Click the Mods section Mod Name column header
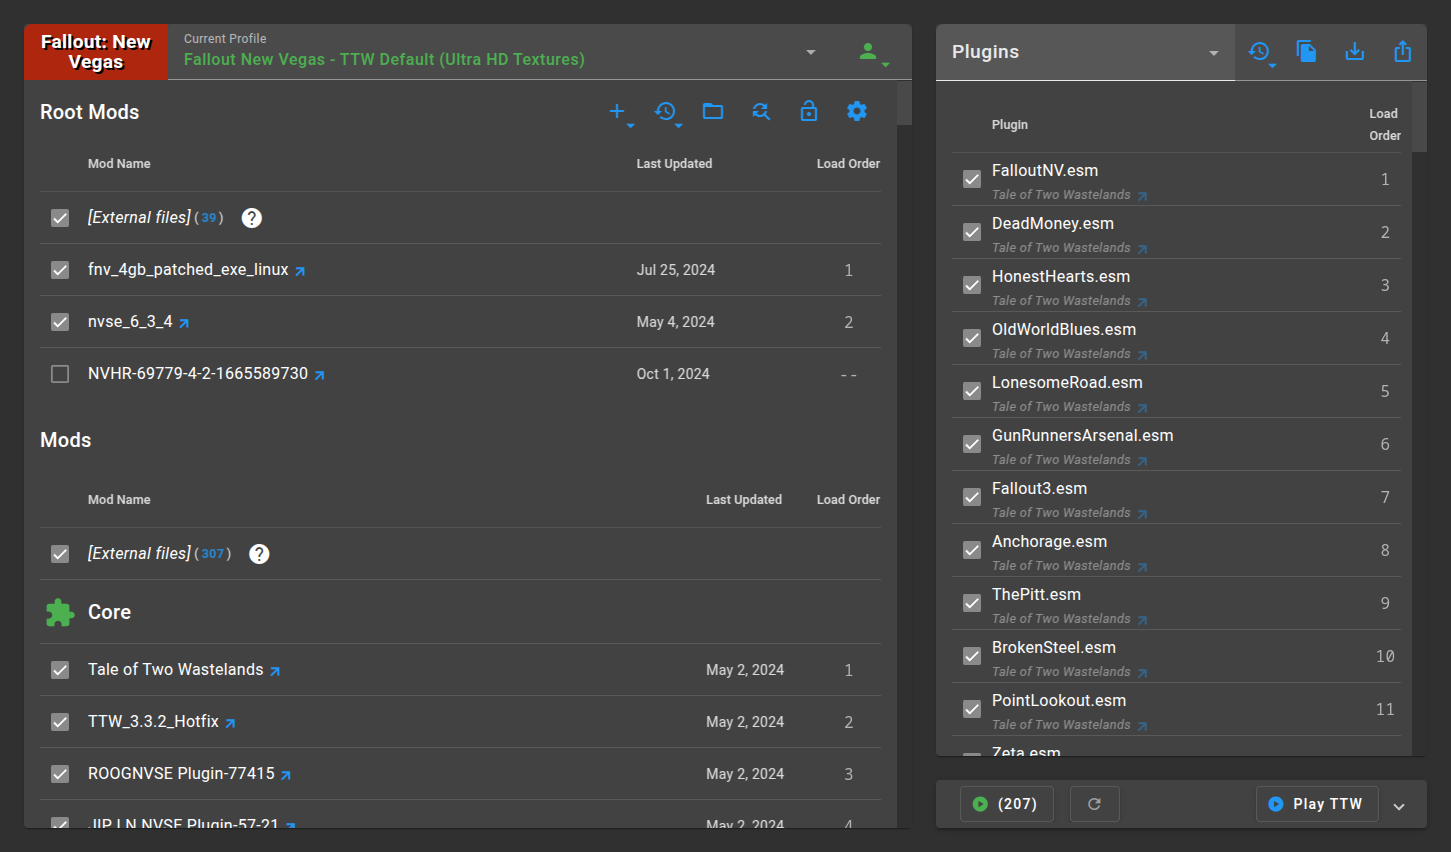 click(119, 500)
